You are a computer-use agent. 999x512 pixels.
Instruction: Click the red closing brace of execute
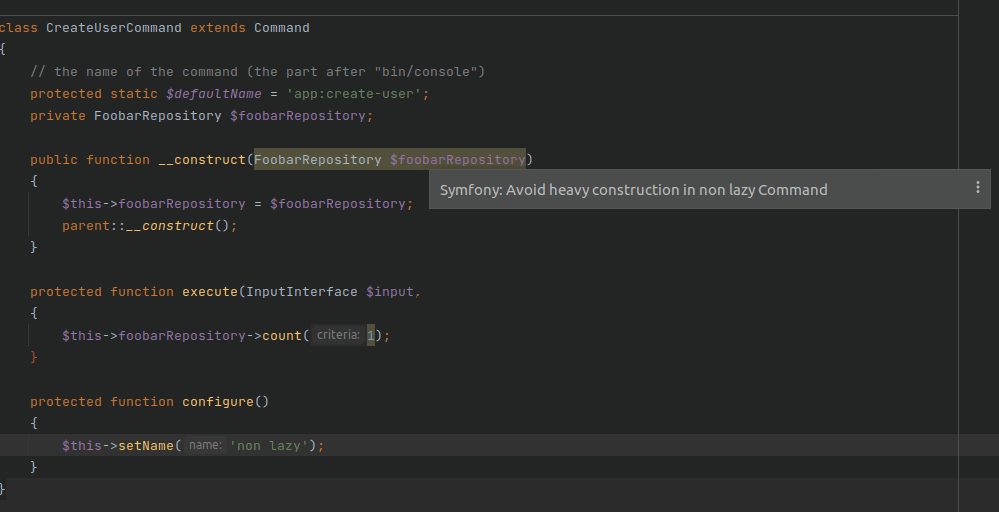(34, 358)
